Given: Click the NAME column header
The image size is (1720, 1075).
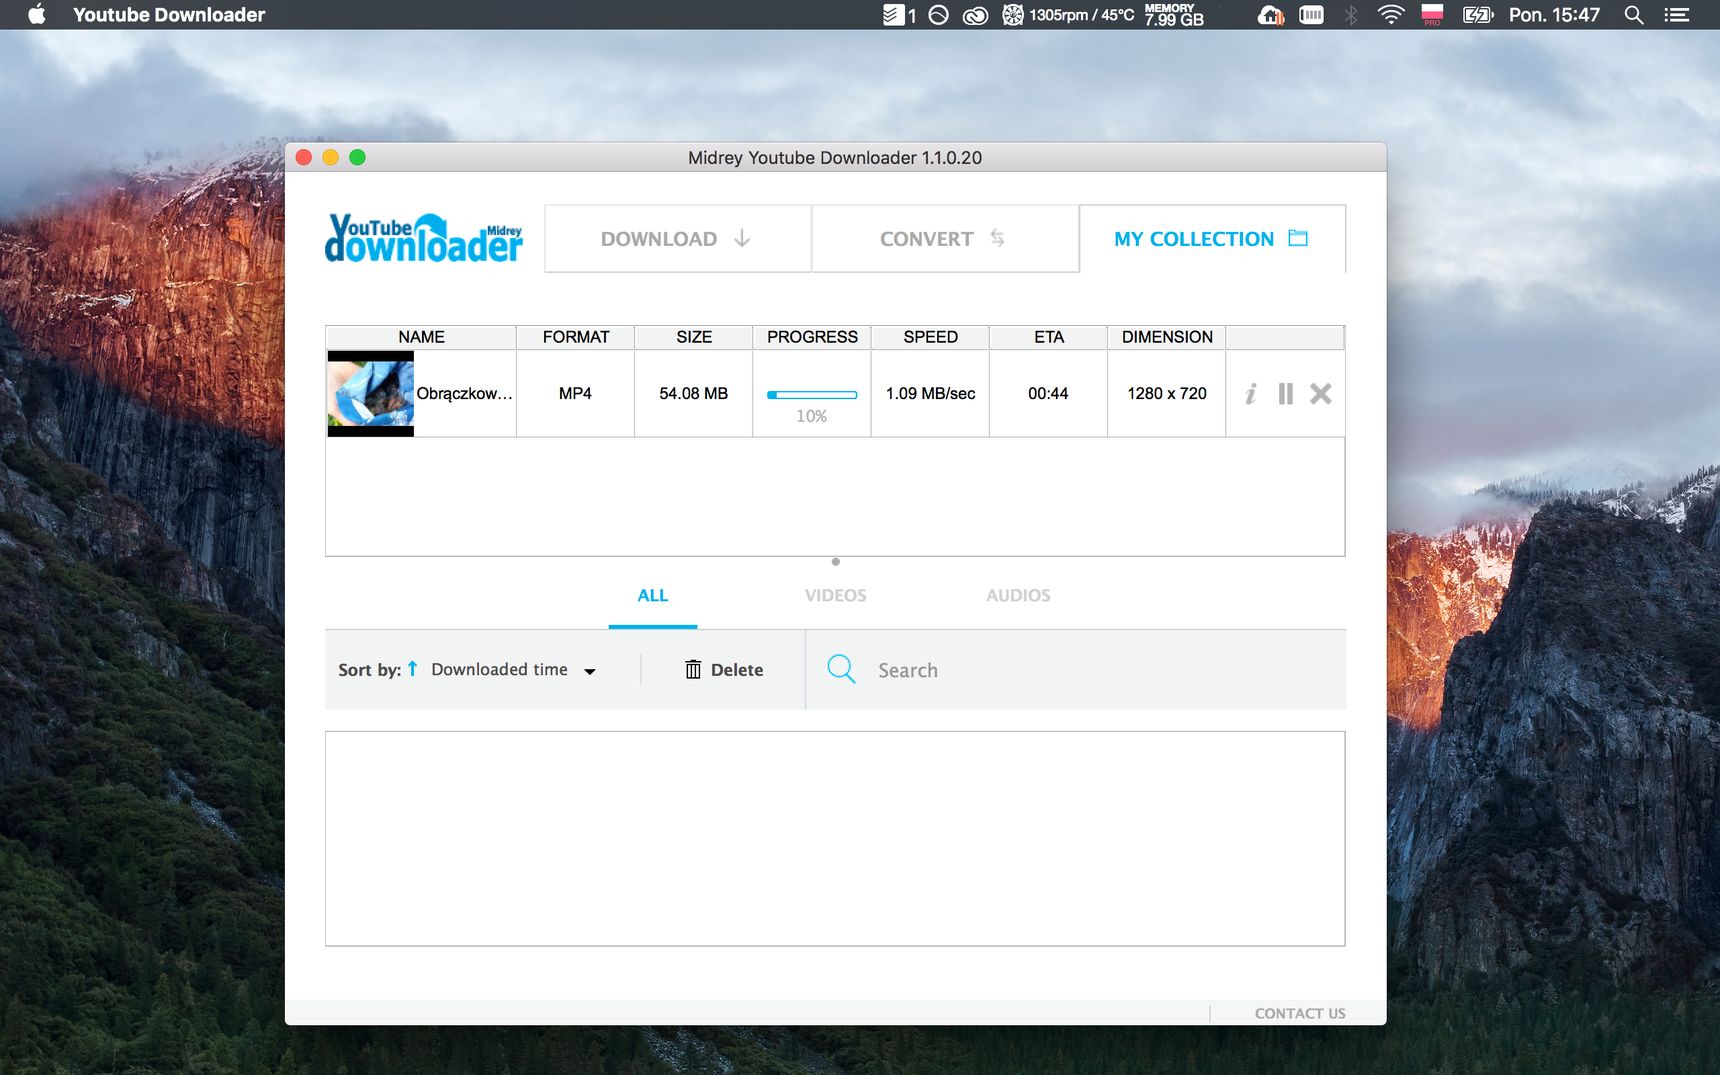Looking at the screenshot, I should [421, 337].
